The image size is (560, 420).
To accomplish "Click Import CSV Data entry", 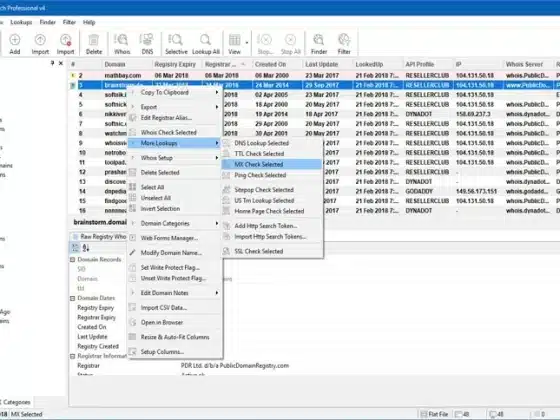I will point(175,308).
